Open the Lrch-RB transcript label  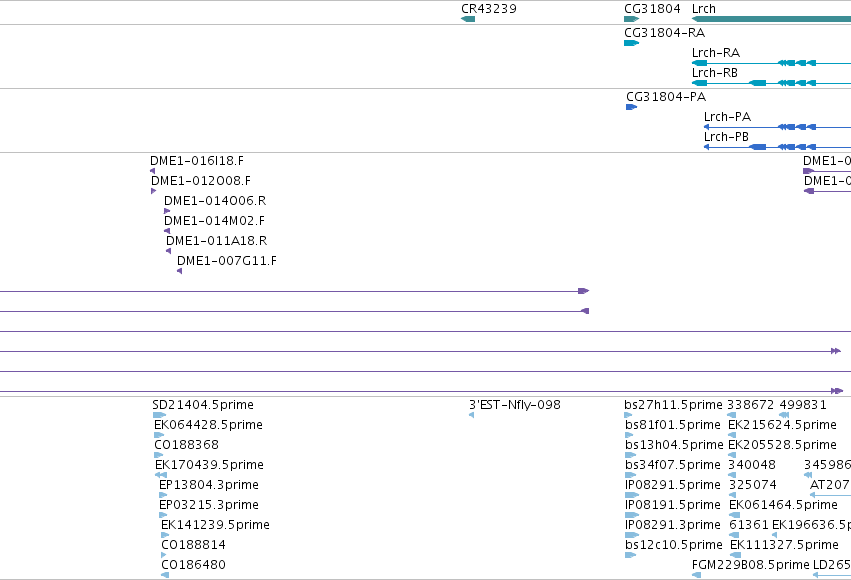(715, 73)
